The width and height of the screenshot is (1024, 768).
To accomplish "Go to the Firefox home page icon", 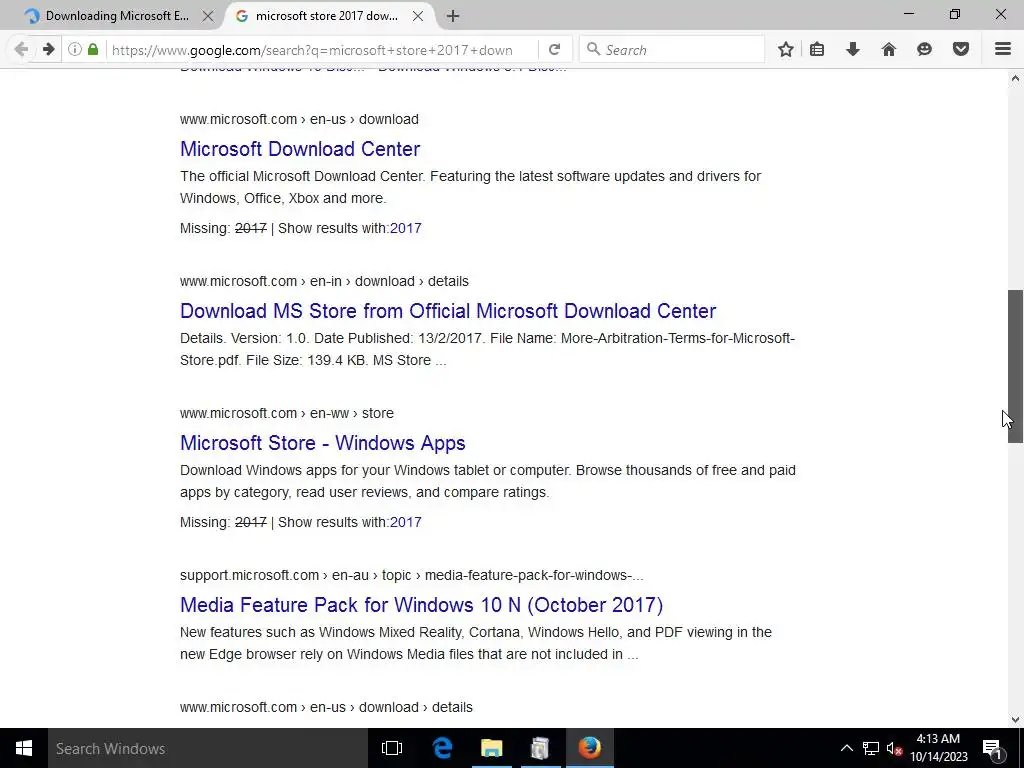I will (x=889, y=50).
